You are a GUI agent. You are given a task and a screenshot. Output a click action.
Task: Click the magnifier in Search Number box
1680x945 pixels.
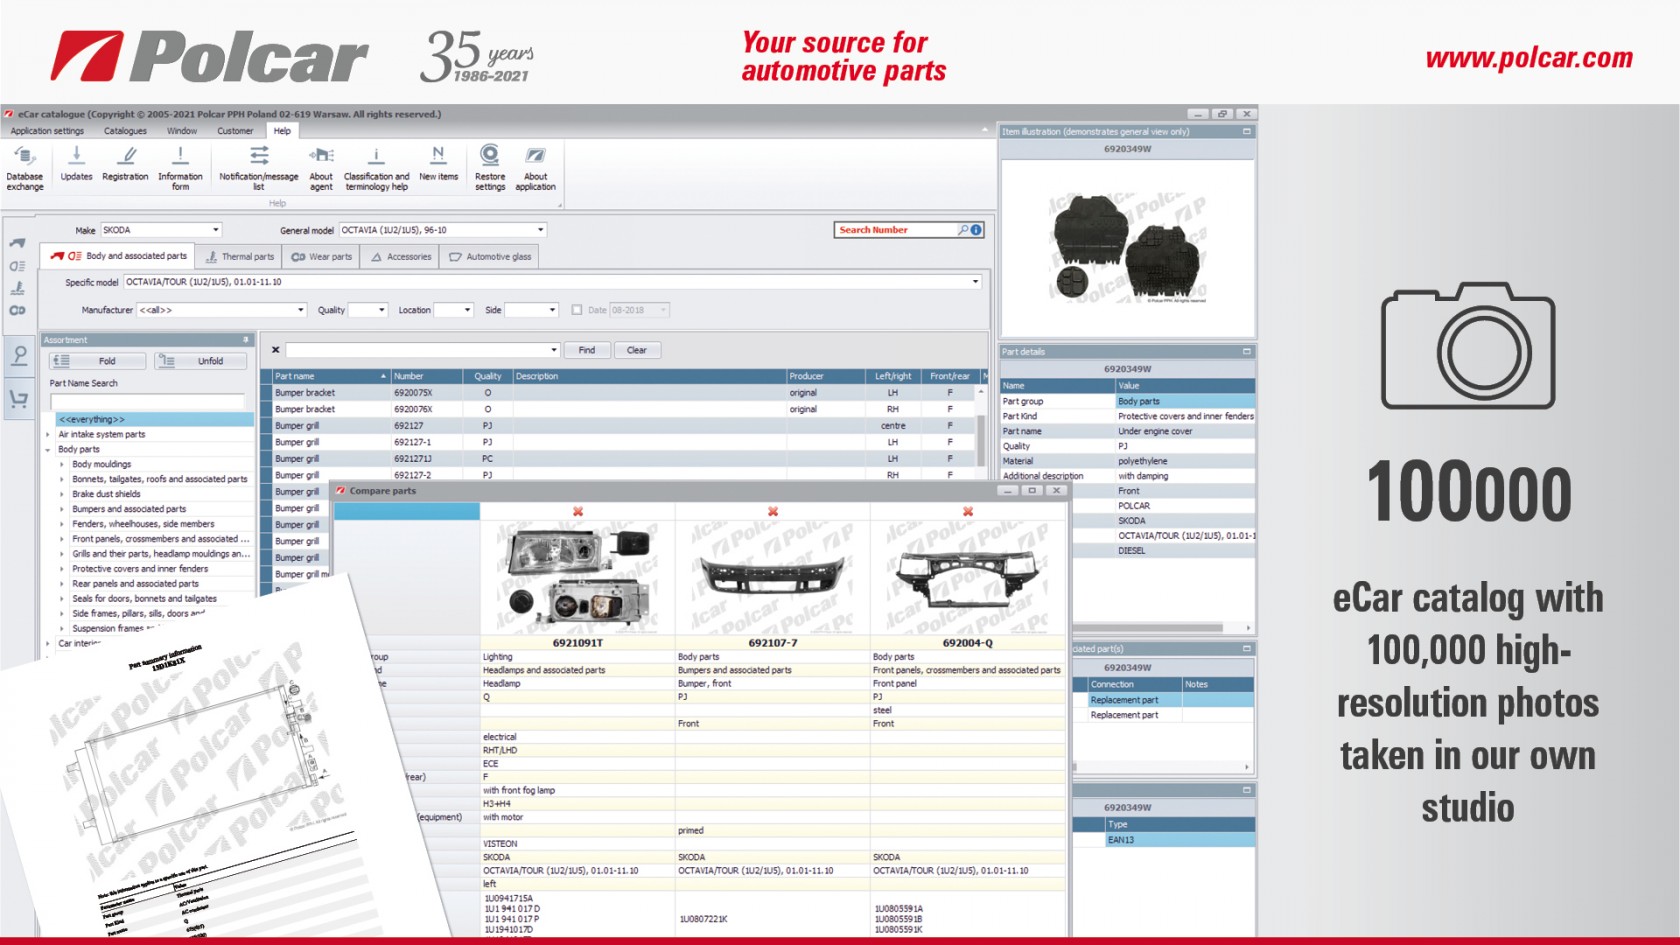(x=963, y=230)
